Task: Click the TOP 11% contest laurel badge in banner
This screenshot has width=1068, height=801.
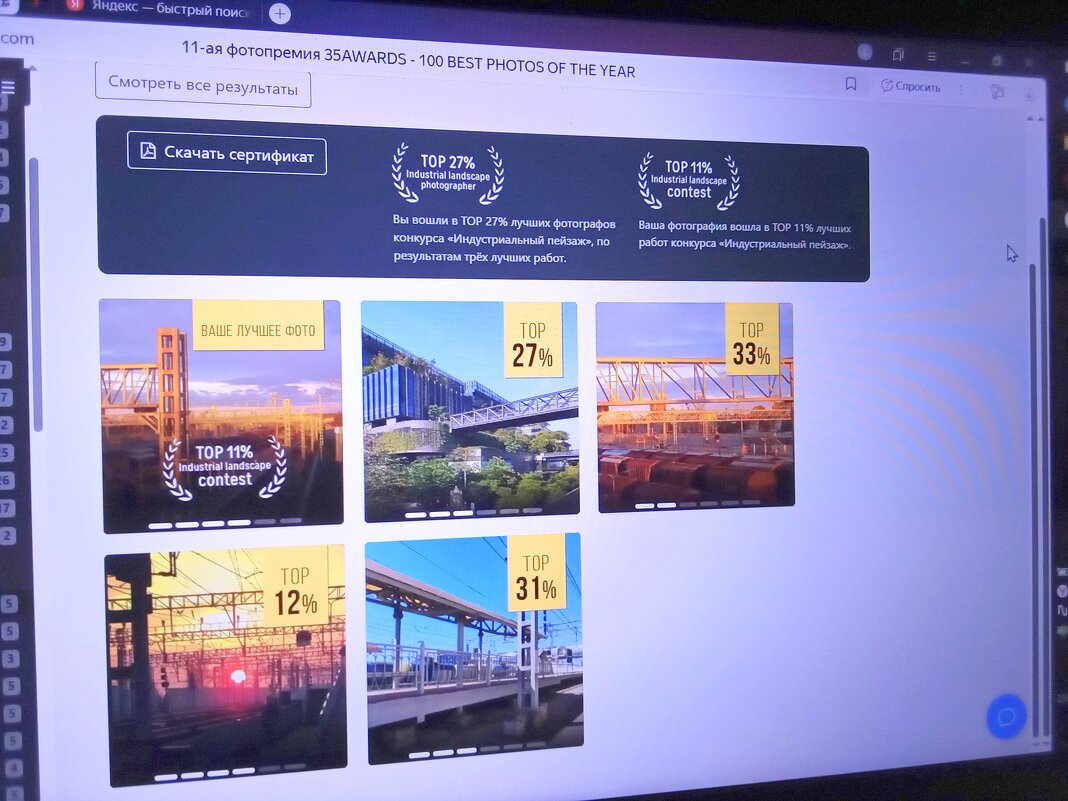Action: click(689, 180)
